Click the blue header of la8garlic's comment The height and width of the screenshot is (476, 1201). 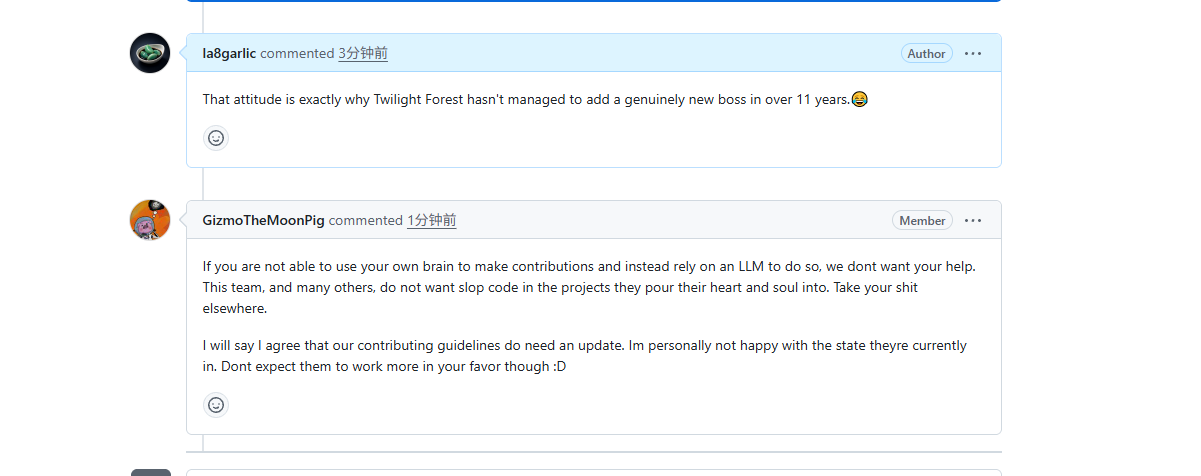593,53
